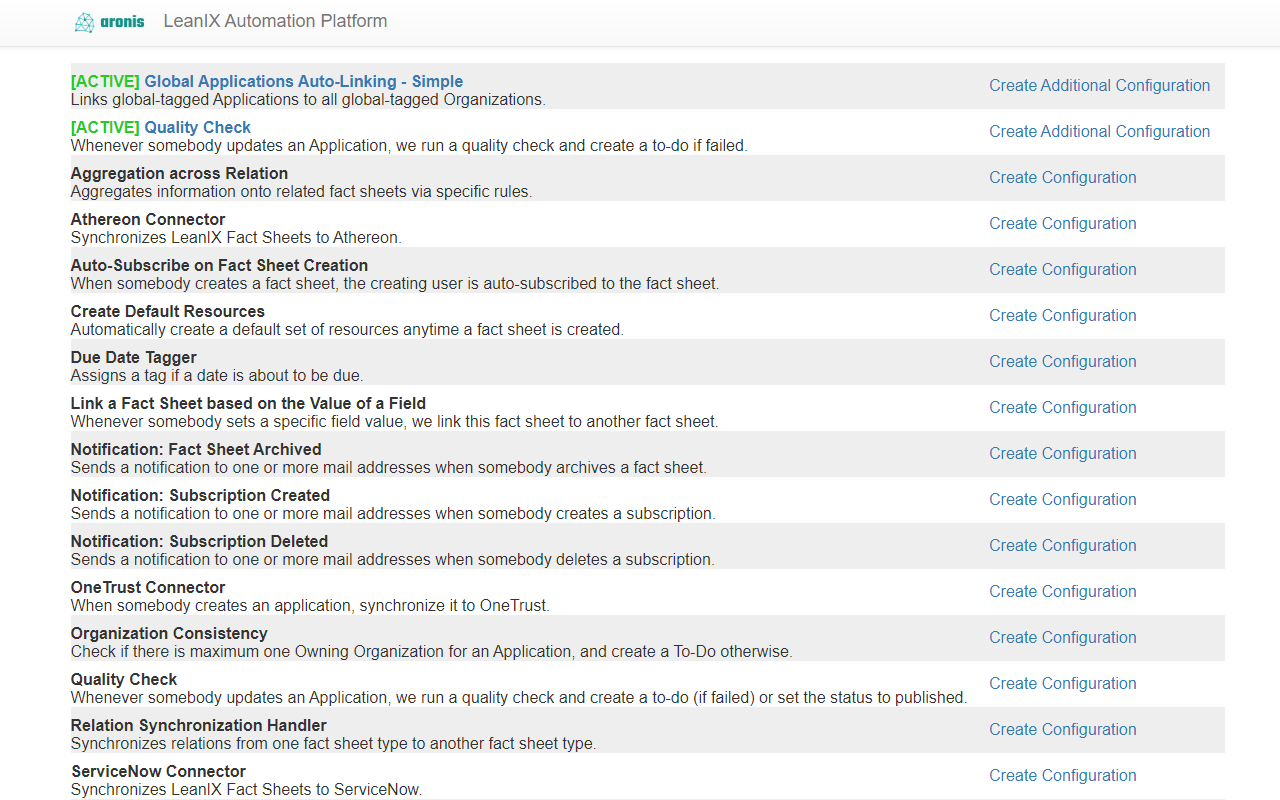Open Global Applications Auto-Linking - Simple link
This screenshot has width=1280, height=800.
[x=304, y=82]
